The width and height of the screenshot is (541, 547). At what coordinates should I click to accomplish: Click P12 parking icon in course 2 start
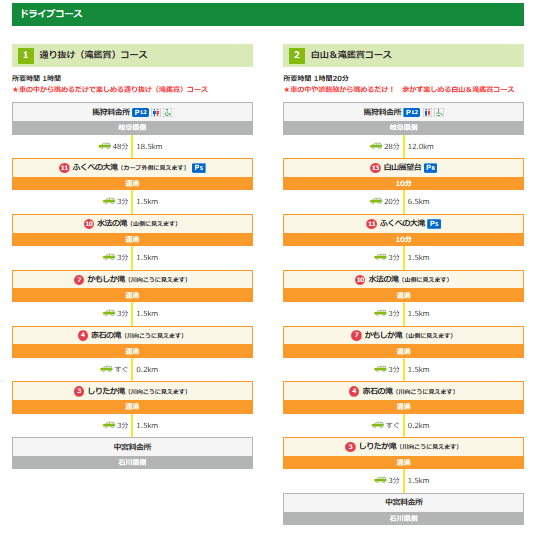(x=412, y=112)
